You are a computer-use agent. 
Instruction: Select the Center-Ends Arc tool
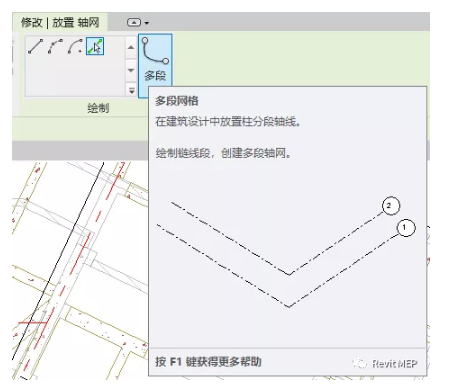coord(75,46)
